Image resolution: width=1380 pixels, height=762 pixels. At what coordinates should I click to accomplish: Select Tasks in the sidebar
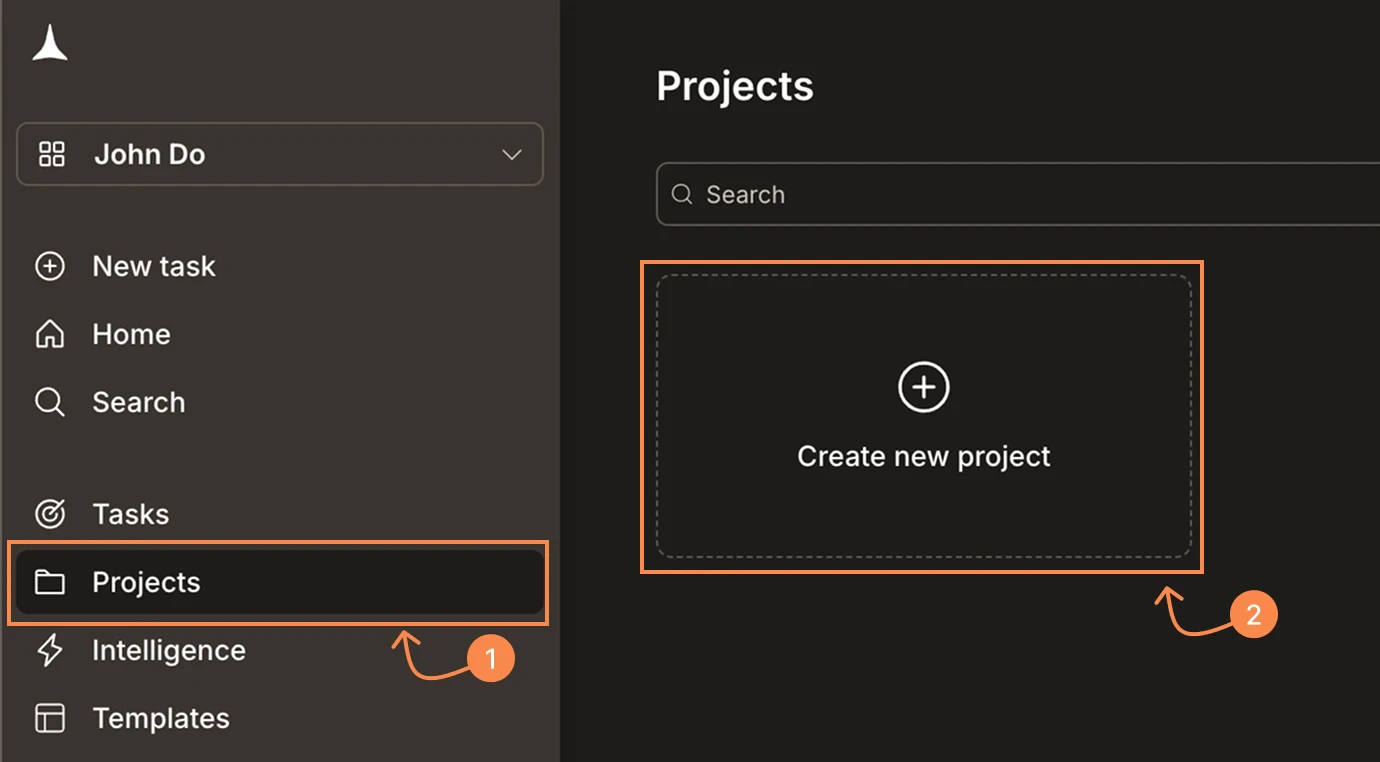pos(130,514)
